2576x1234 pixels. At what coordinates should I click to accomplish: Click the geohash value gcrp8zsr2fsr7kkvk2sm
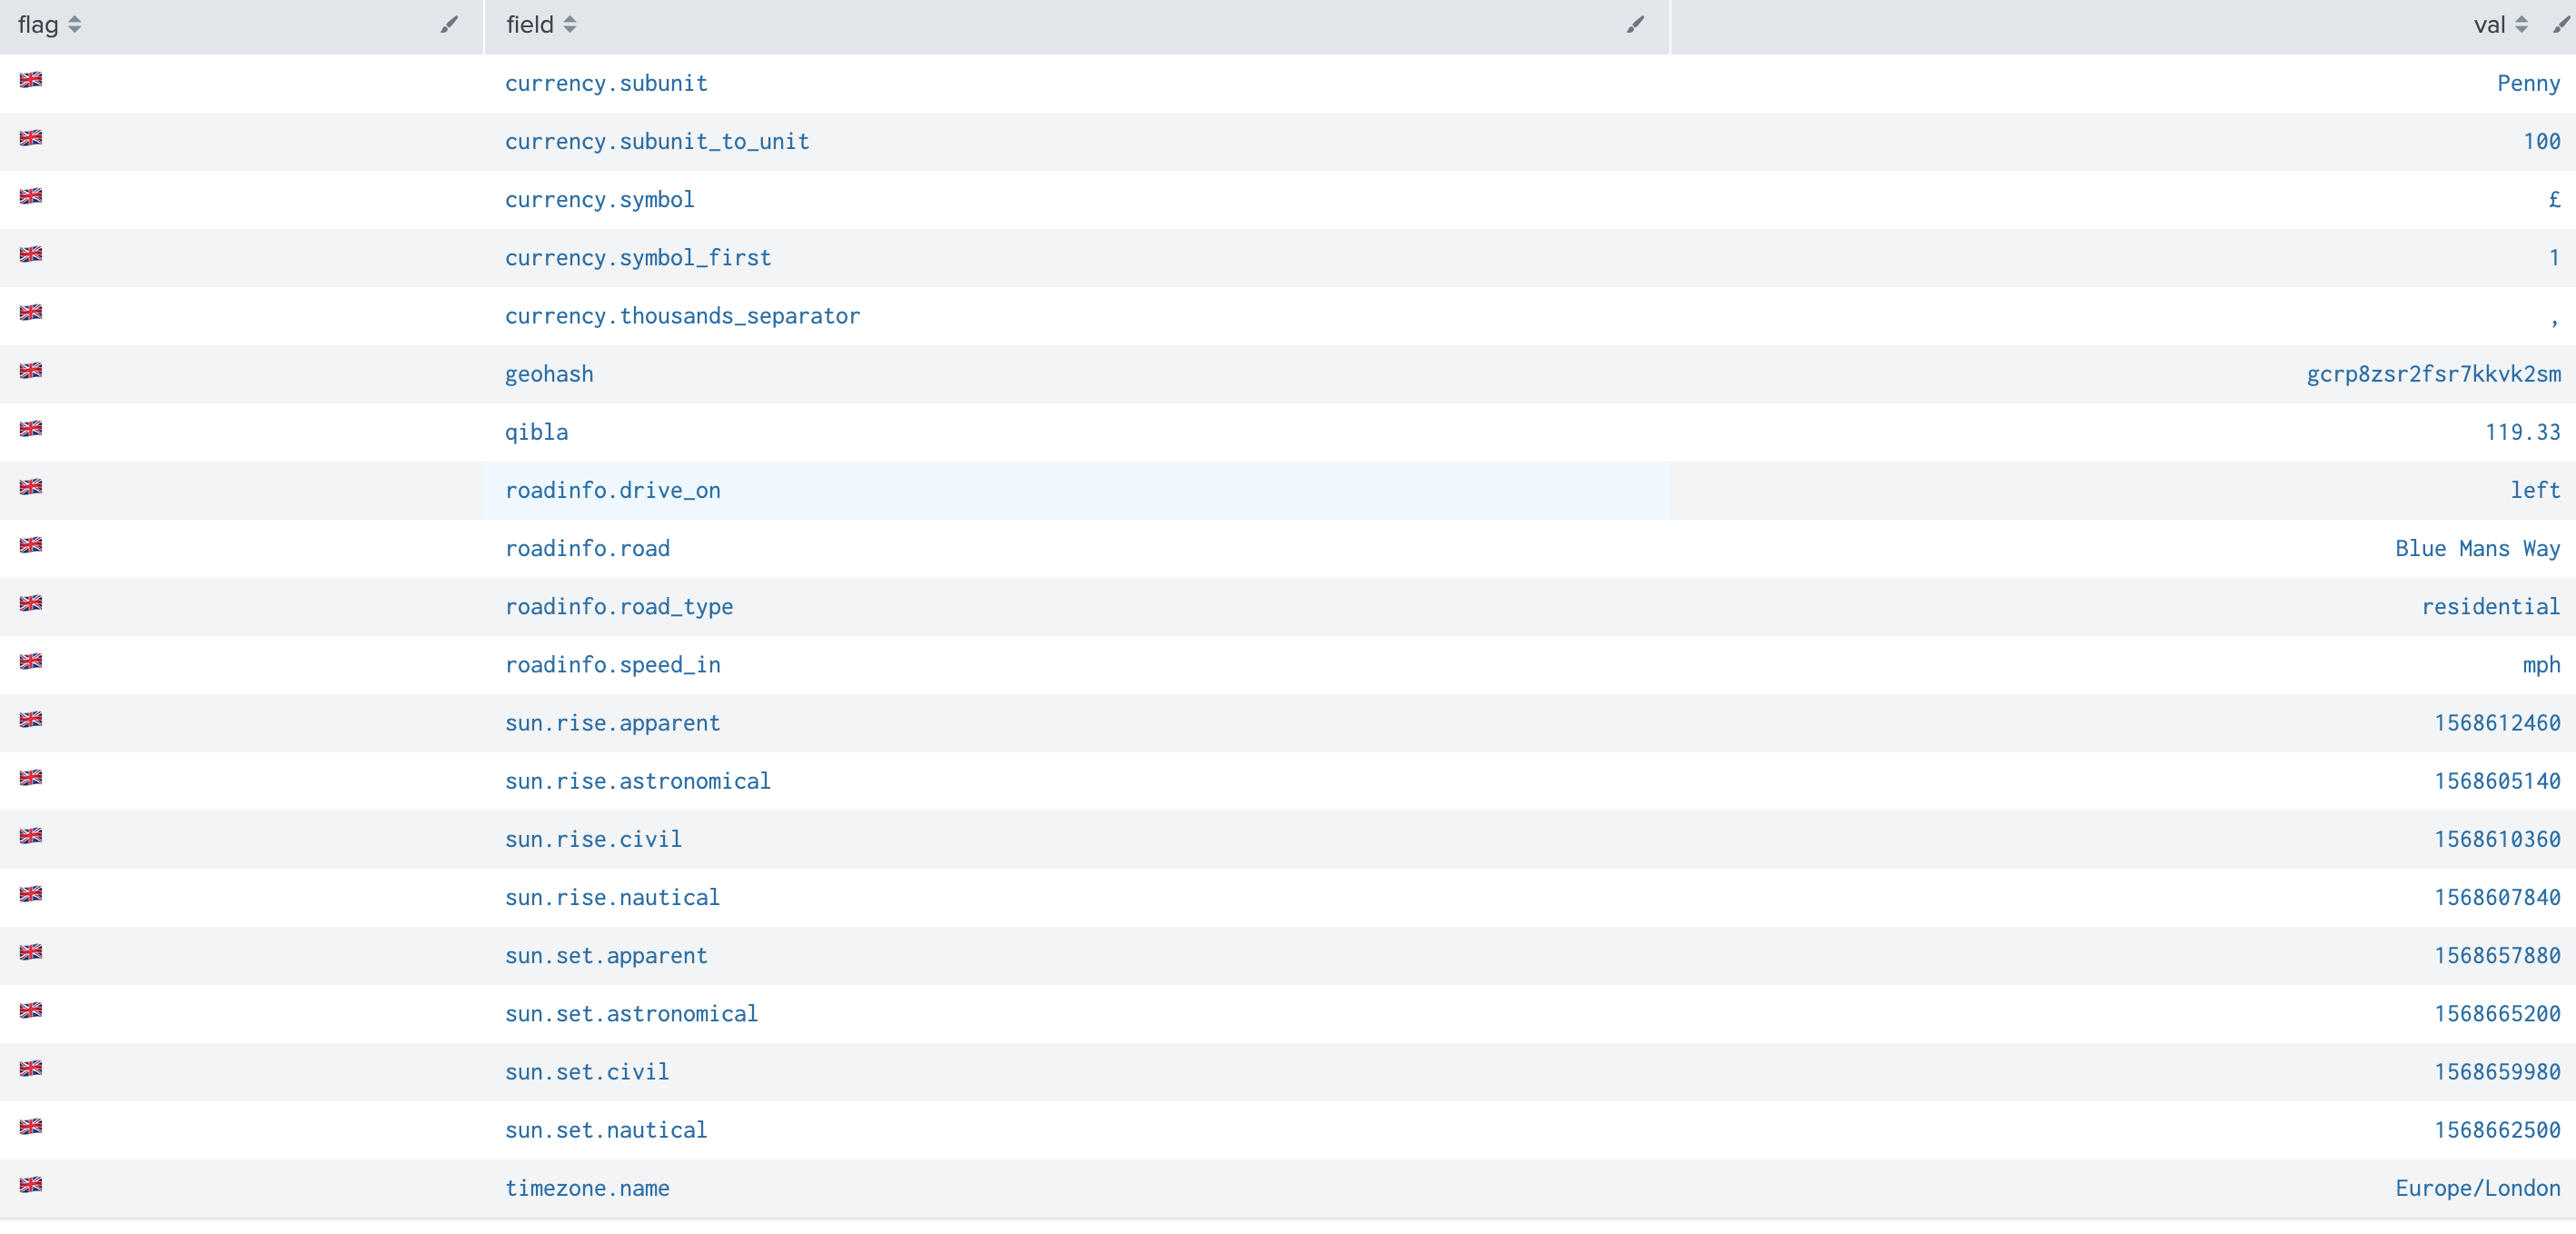pyautogui.click(x=2433, y=375)
